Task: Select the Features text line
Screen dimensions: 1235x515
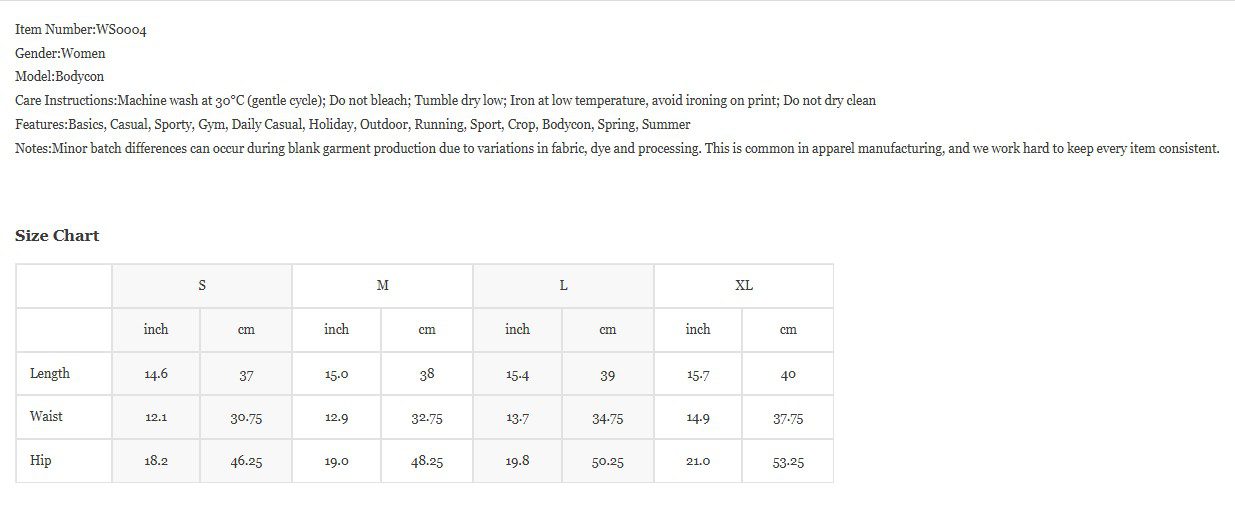Action: [x=352, y=125]
